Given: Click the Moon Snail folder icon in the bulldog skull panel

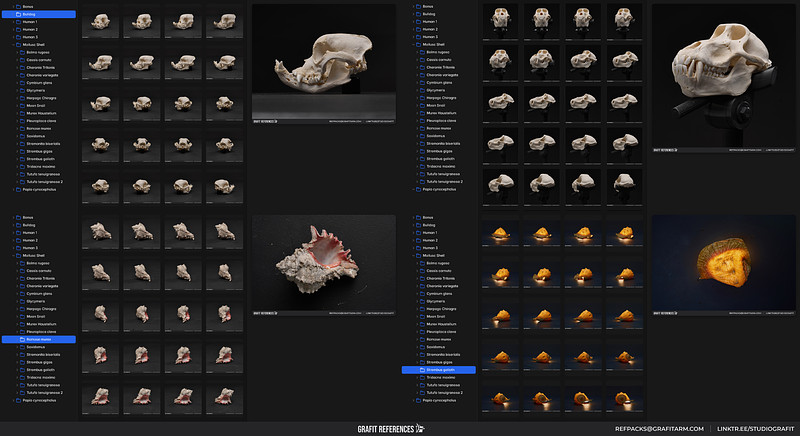Looking at the screenshot, I should 22,106.
